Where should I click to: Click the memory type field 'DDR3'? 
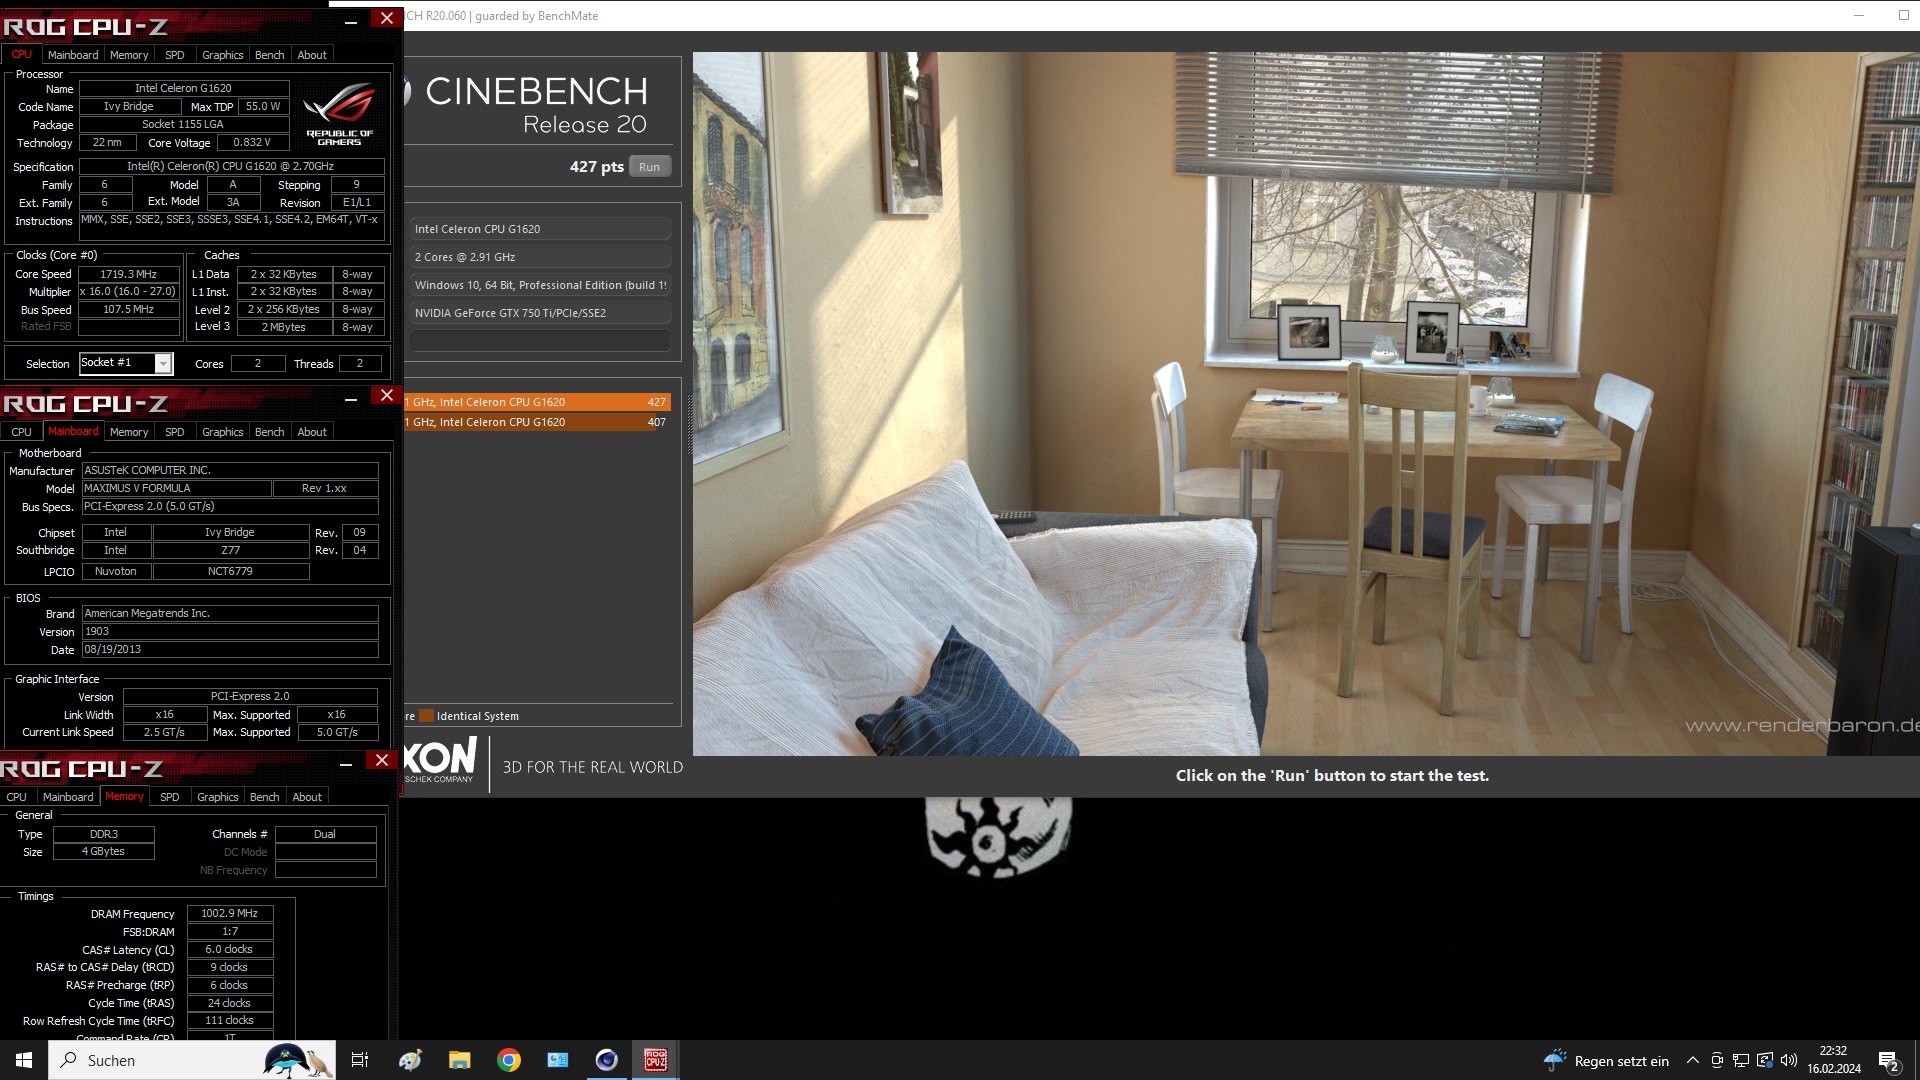click(104, 834)
